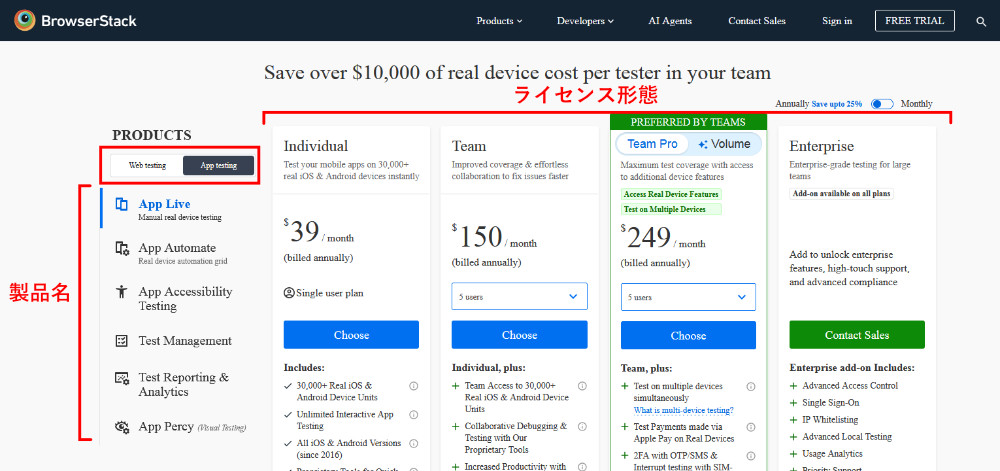Select the App Percy icon
Screen dimensions: 1000x471
(122, 427)
